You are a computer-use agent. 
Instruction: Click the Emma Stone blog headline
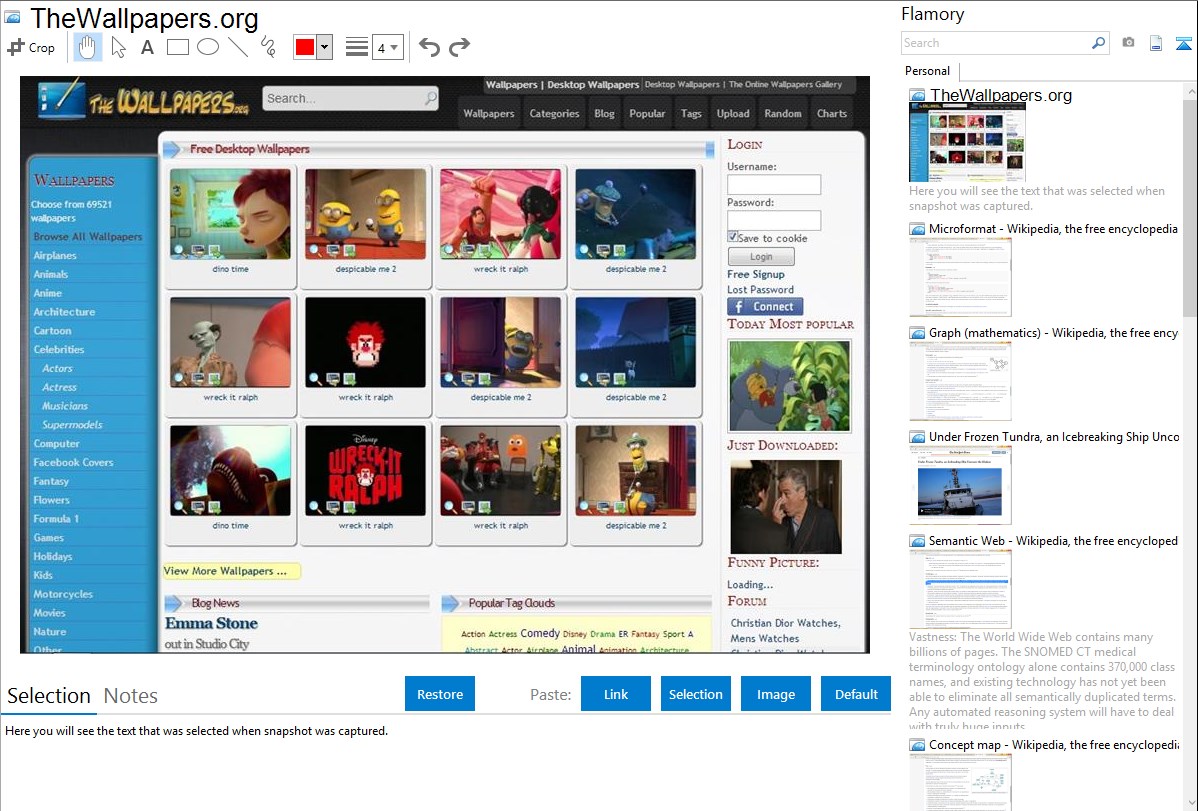[211, 624]
